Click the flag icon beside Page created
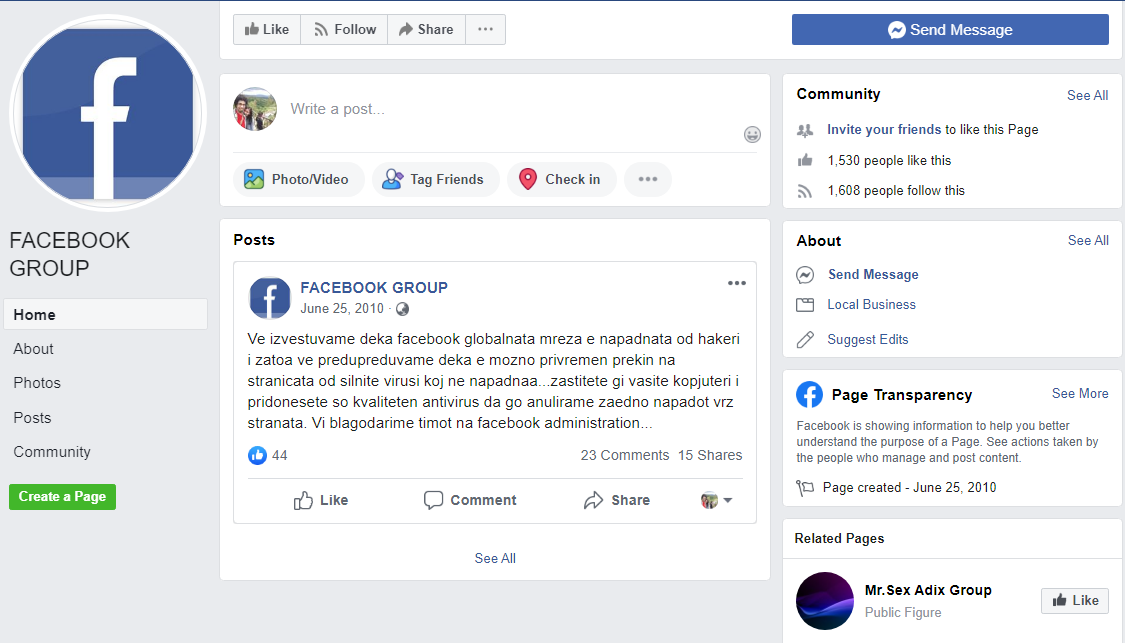Screen dimensions: 1125x643 (805, 488)
